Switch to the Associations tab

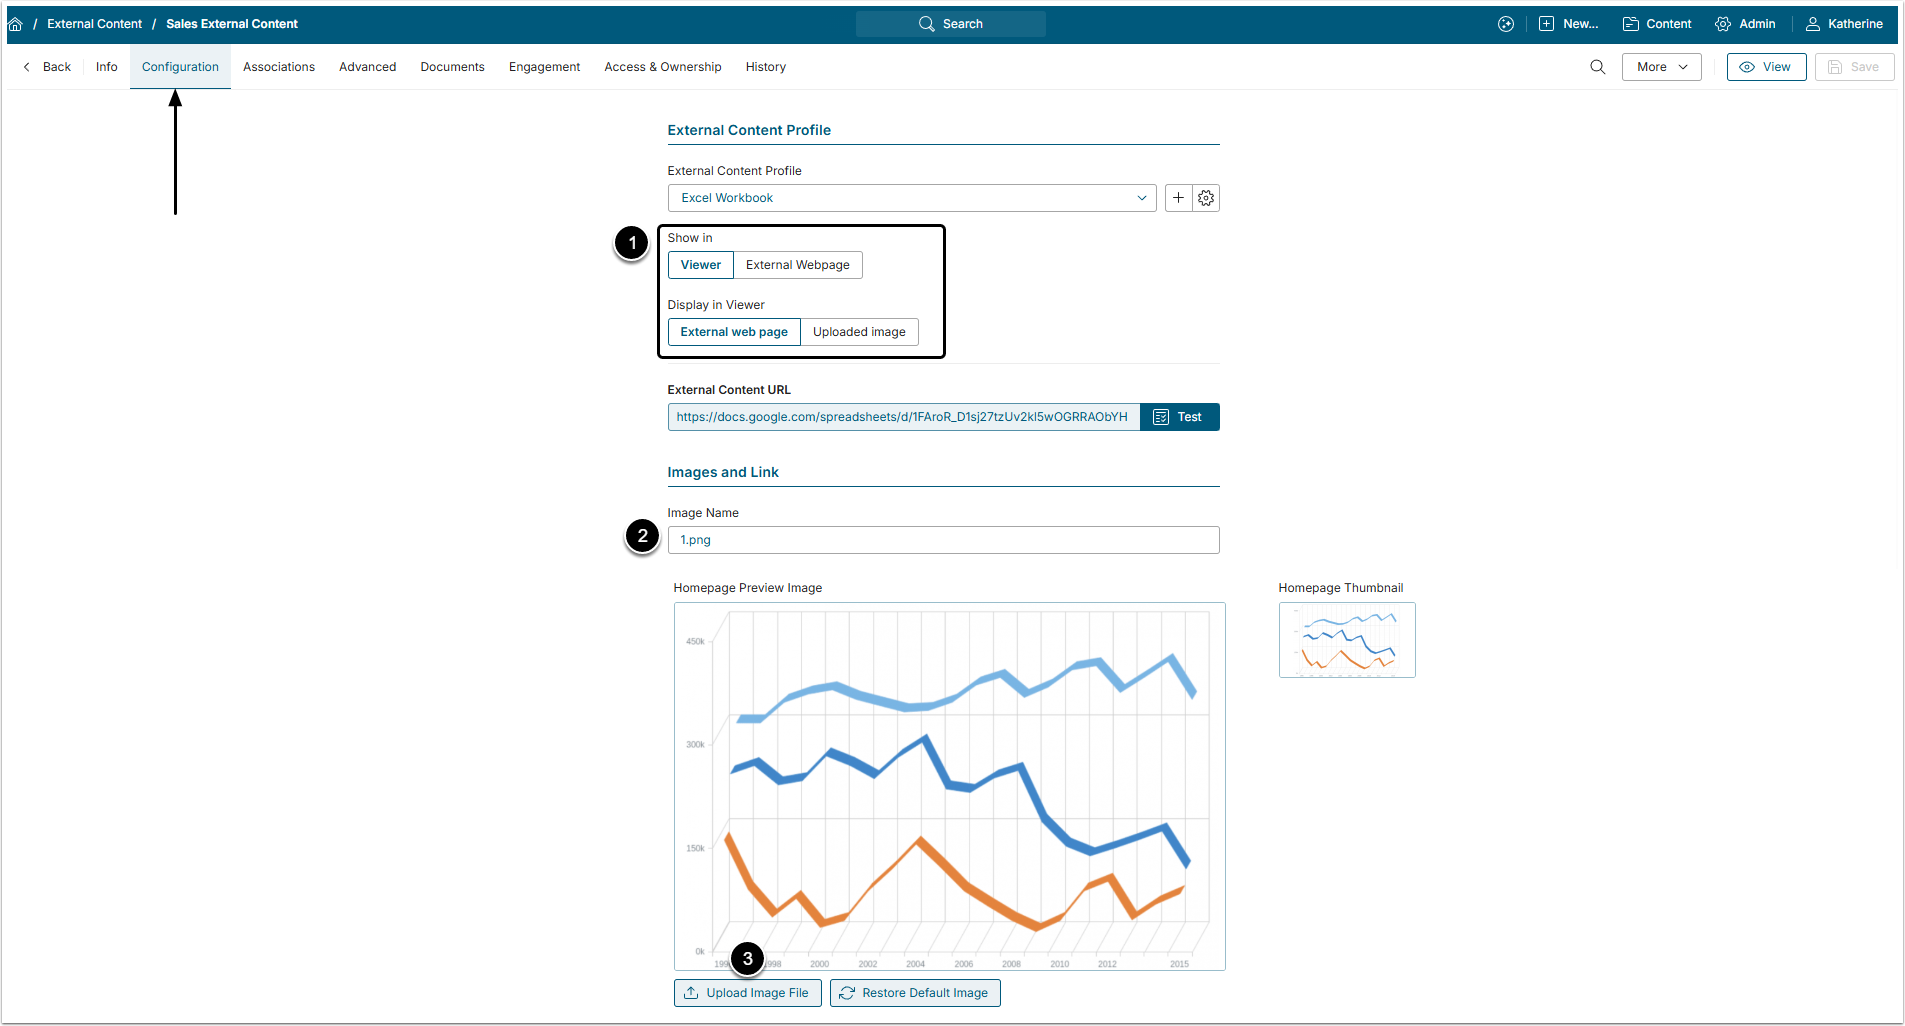[x=279, y=67]
